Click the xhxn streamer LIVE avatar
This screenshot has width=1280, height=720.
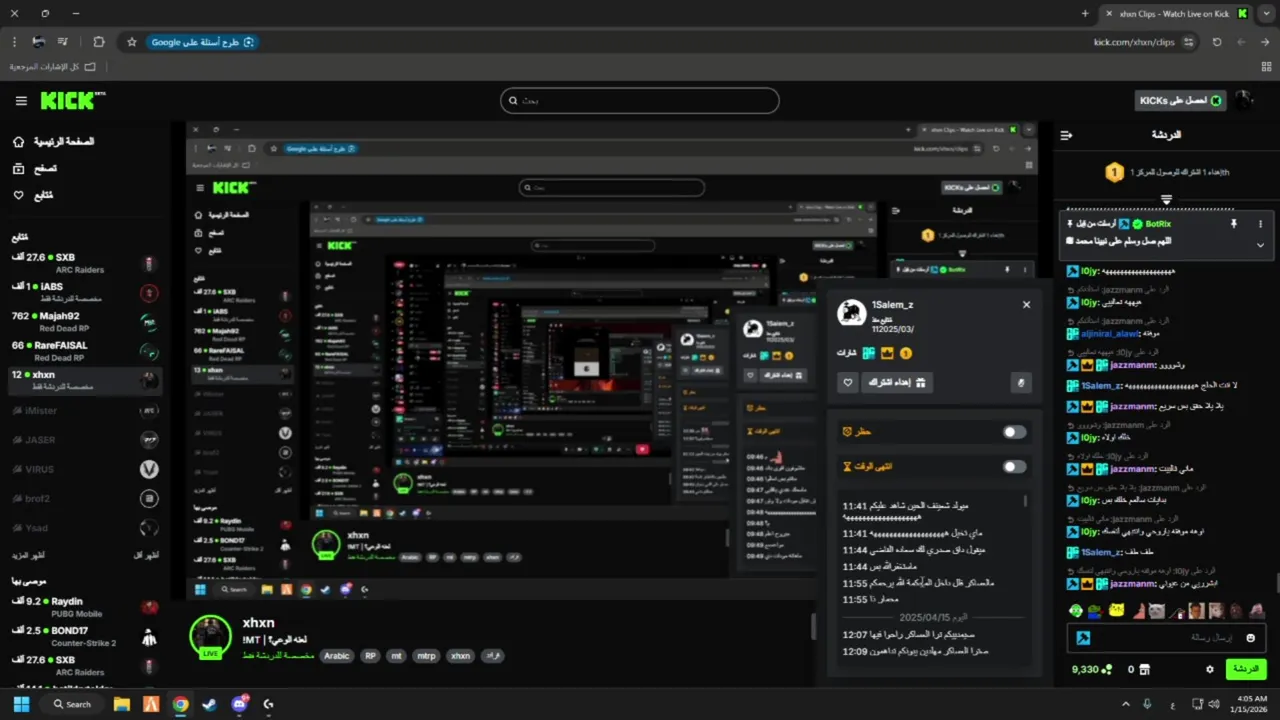coord(211,637)
